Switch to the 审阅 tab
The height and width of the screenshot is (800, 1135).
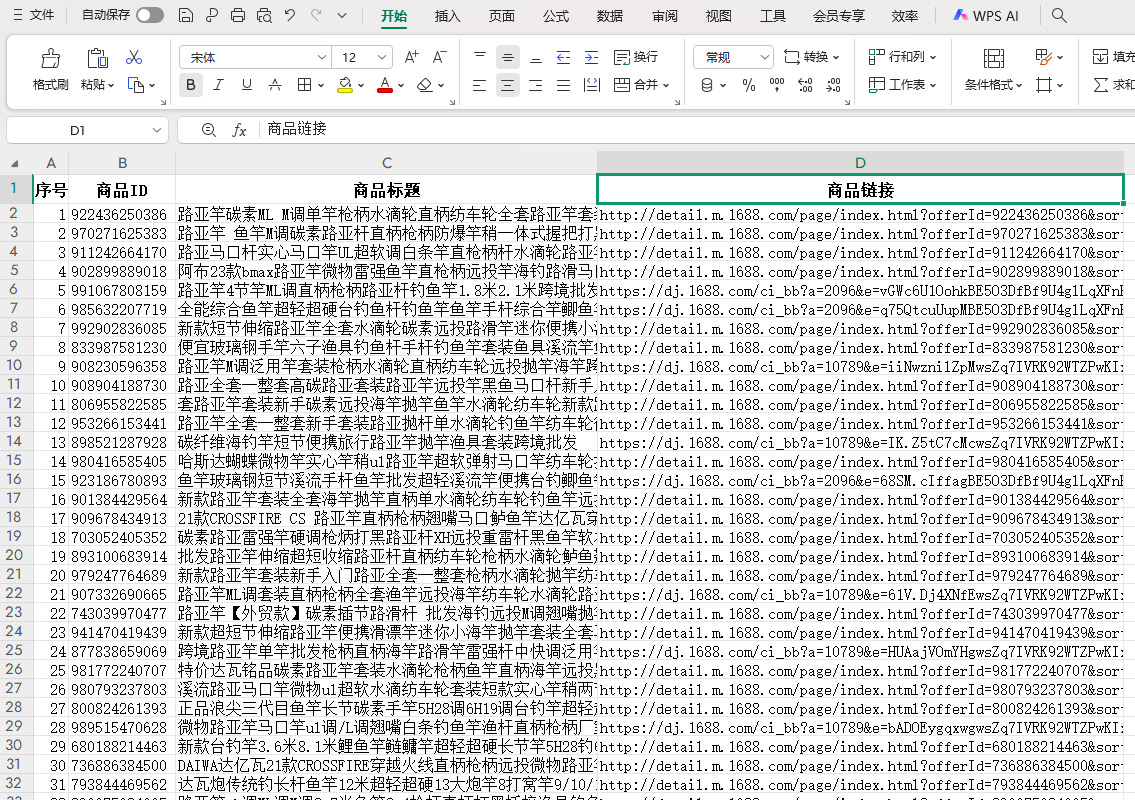664,16
